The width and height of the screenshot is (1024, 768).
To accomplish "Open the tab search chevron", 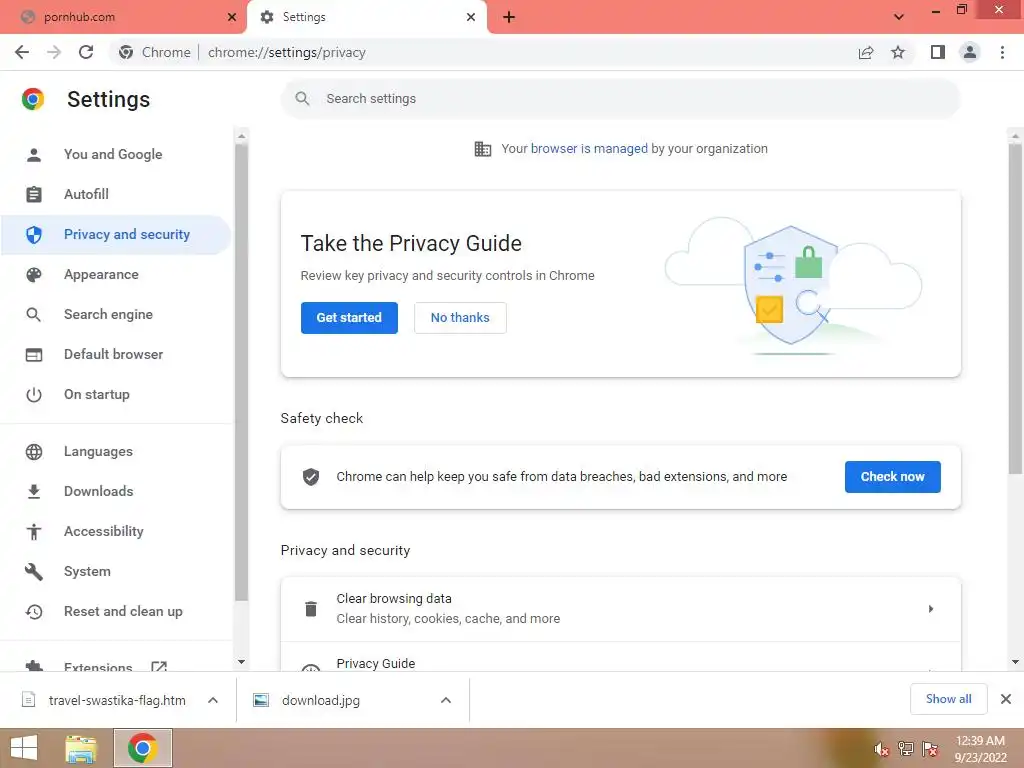I will [899, 17].
